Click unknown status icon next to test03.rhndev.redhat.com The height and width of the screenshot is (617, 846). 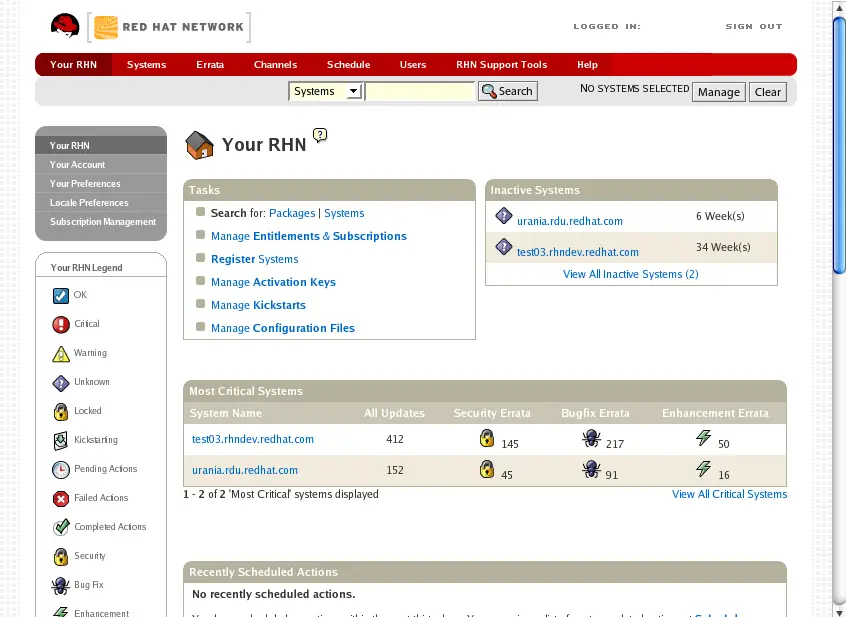tap(504, 247)
